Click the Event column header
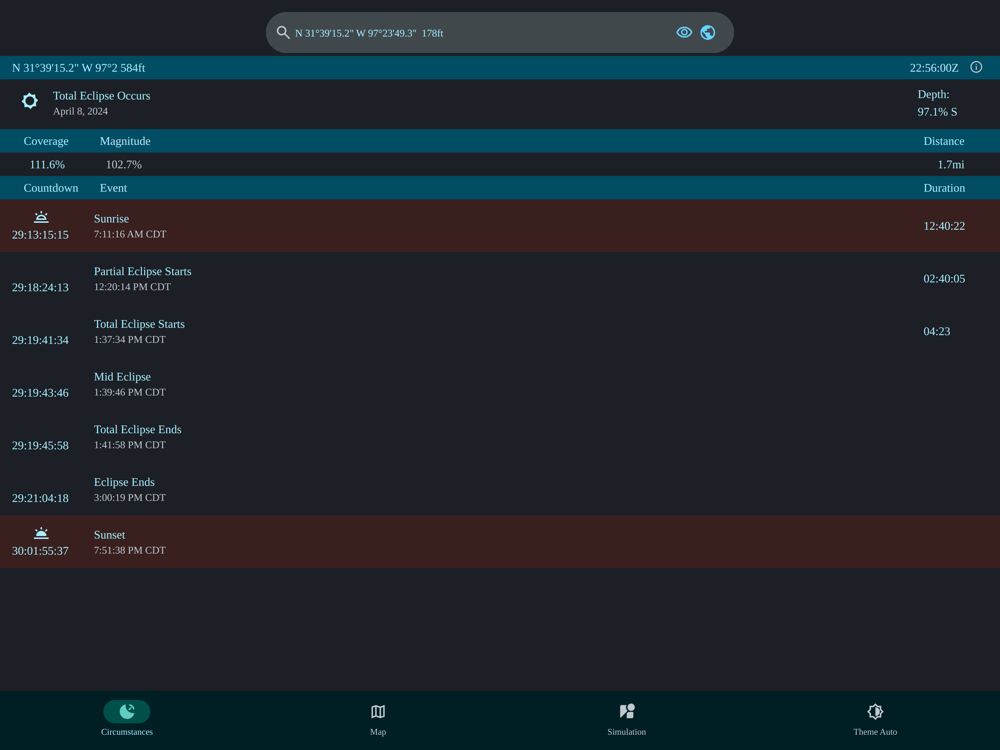Screen dimensions: 1000x750 tap(114, 188)
